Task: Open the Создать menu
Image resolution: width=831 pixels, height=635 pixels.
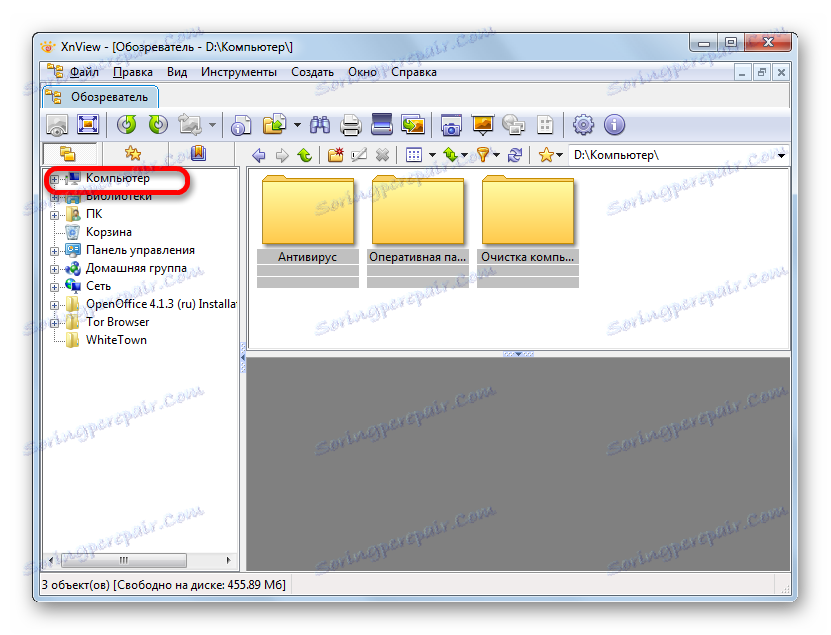Action: click(312, 72)
